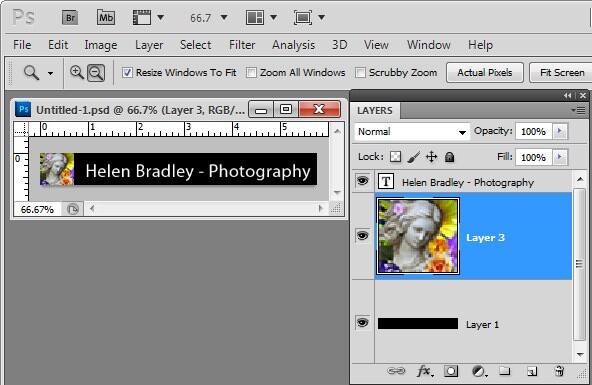
Task: Open the Select menu
Action: [x=196, y=45]
